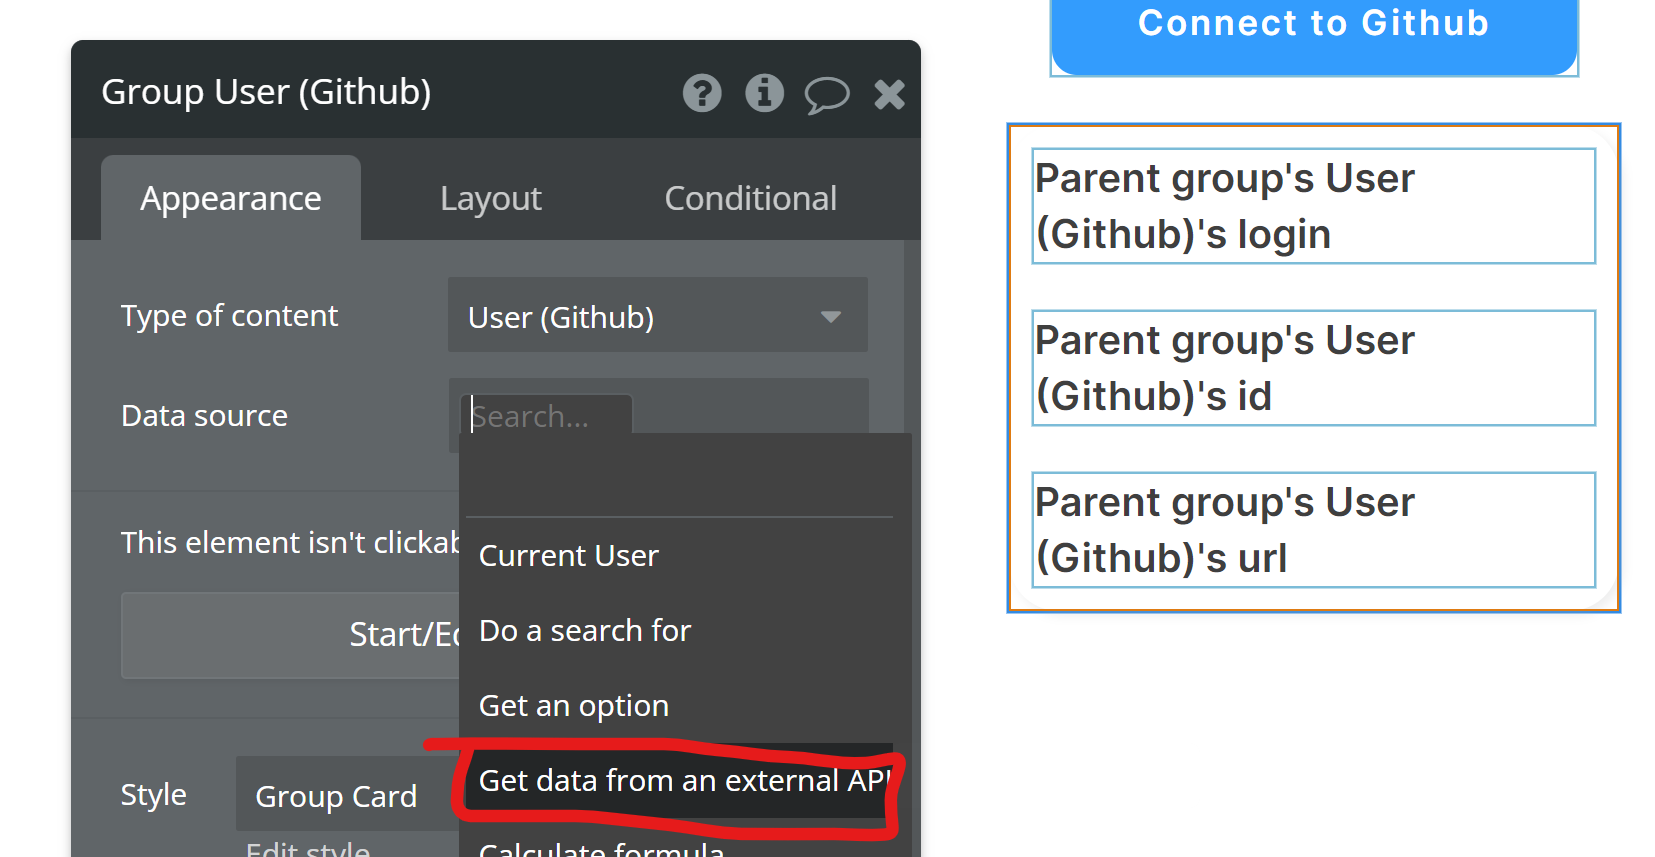Switch to the Layout tab
Viewport: 1655px width, 857px height.
490,198
